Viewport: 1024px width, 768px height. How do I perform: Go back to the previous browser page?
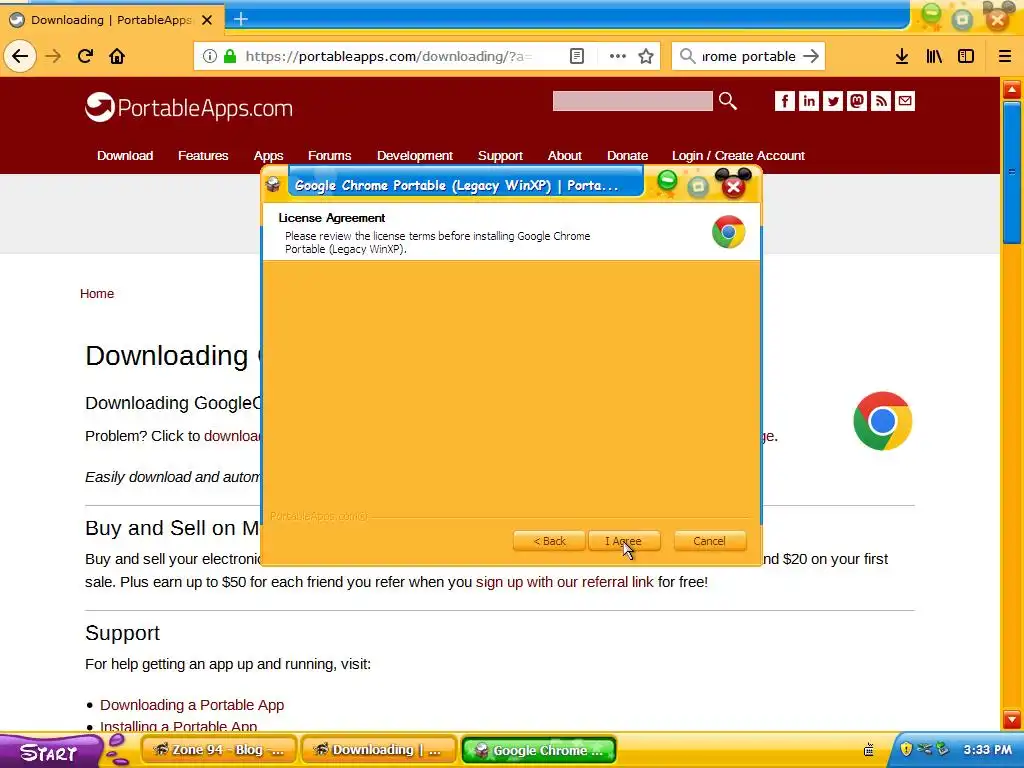click(x=20, y=56)
